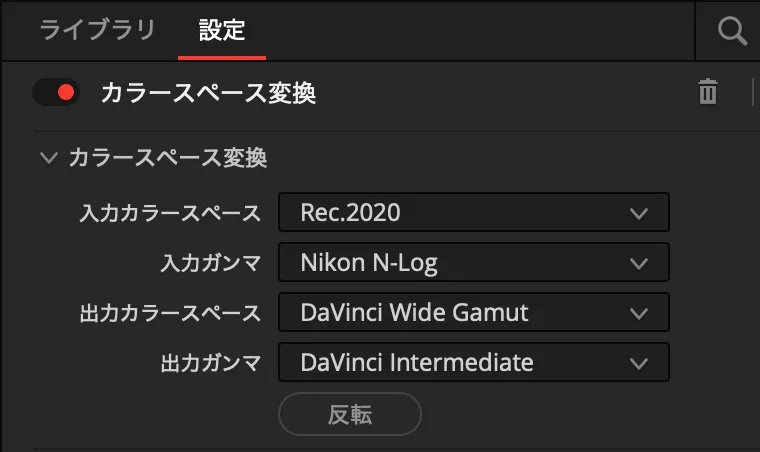The image size is (760, 452).
Task: Click the 出力ガンマ label
Action: pos(210,363)
